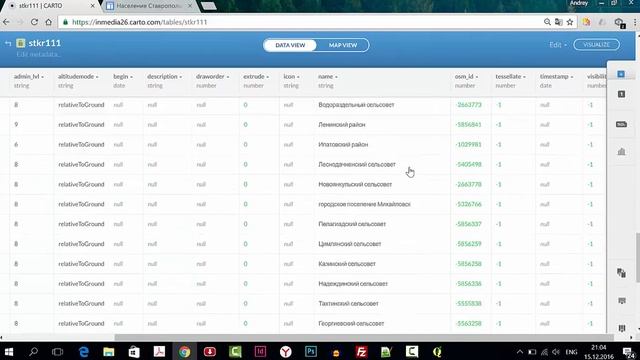Open Task View on taskbar

(58, 351)
